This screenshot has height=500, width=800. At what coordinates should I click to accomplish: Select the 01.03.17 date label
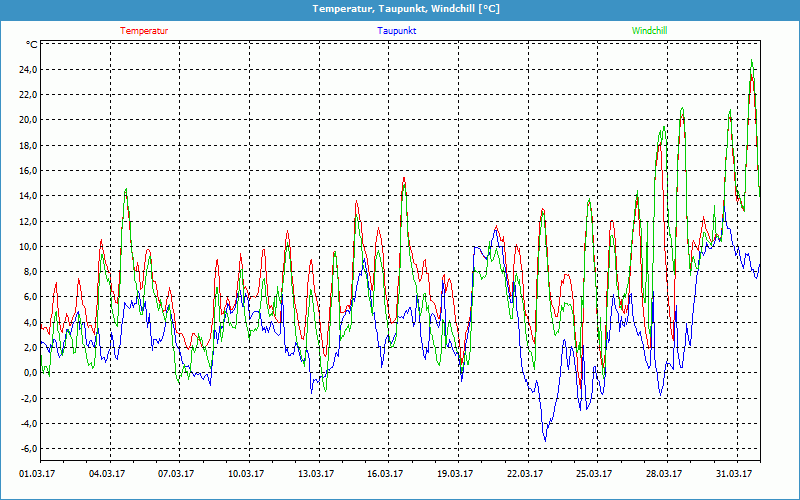pyautogui.click(x=38, y=474)
